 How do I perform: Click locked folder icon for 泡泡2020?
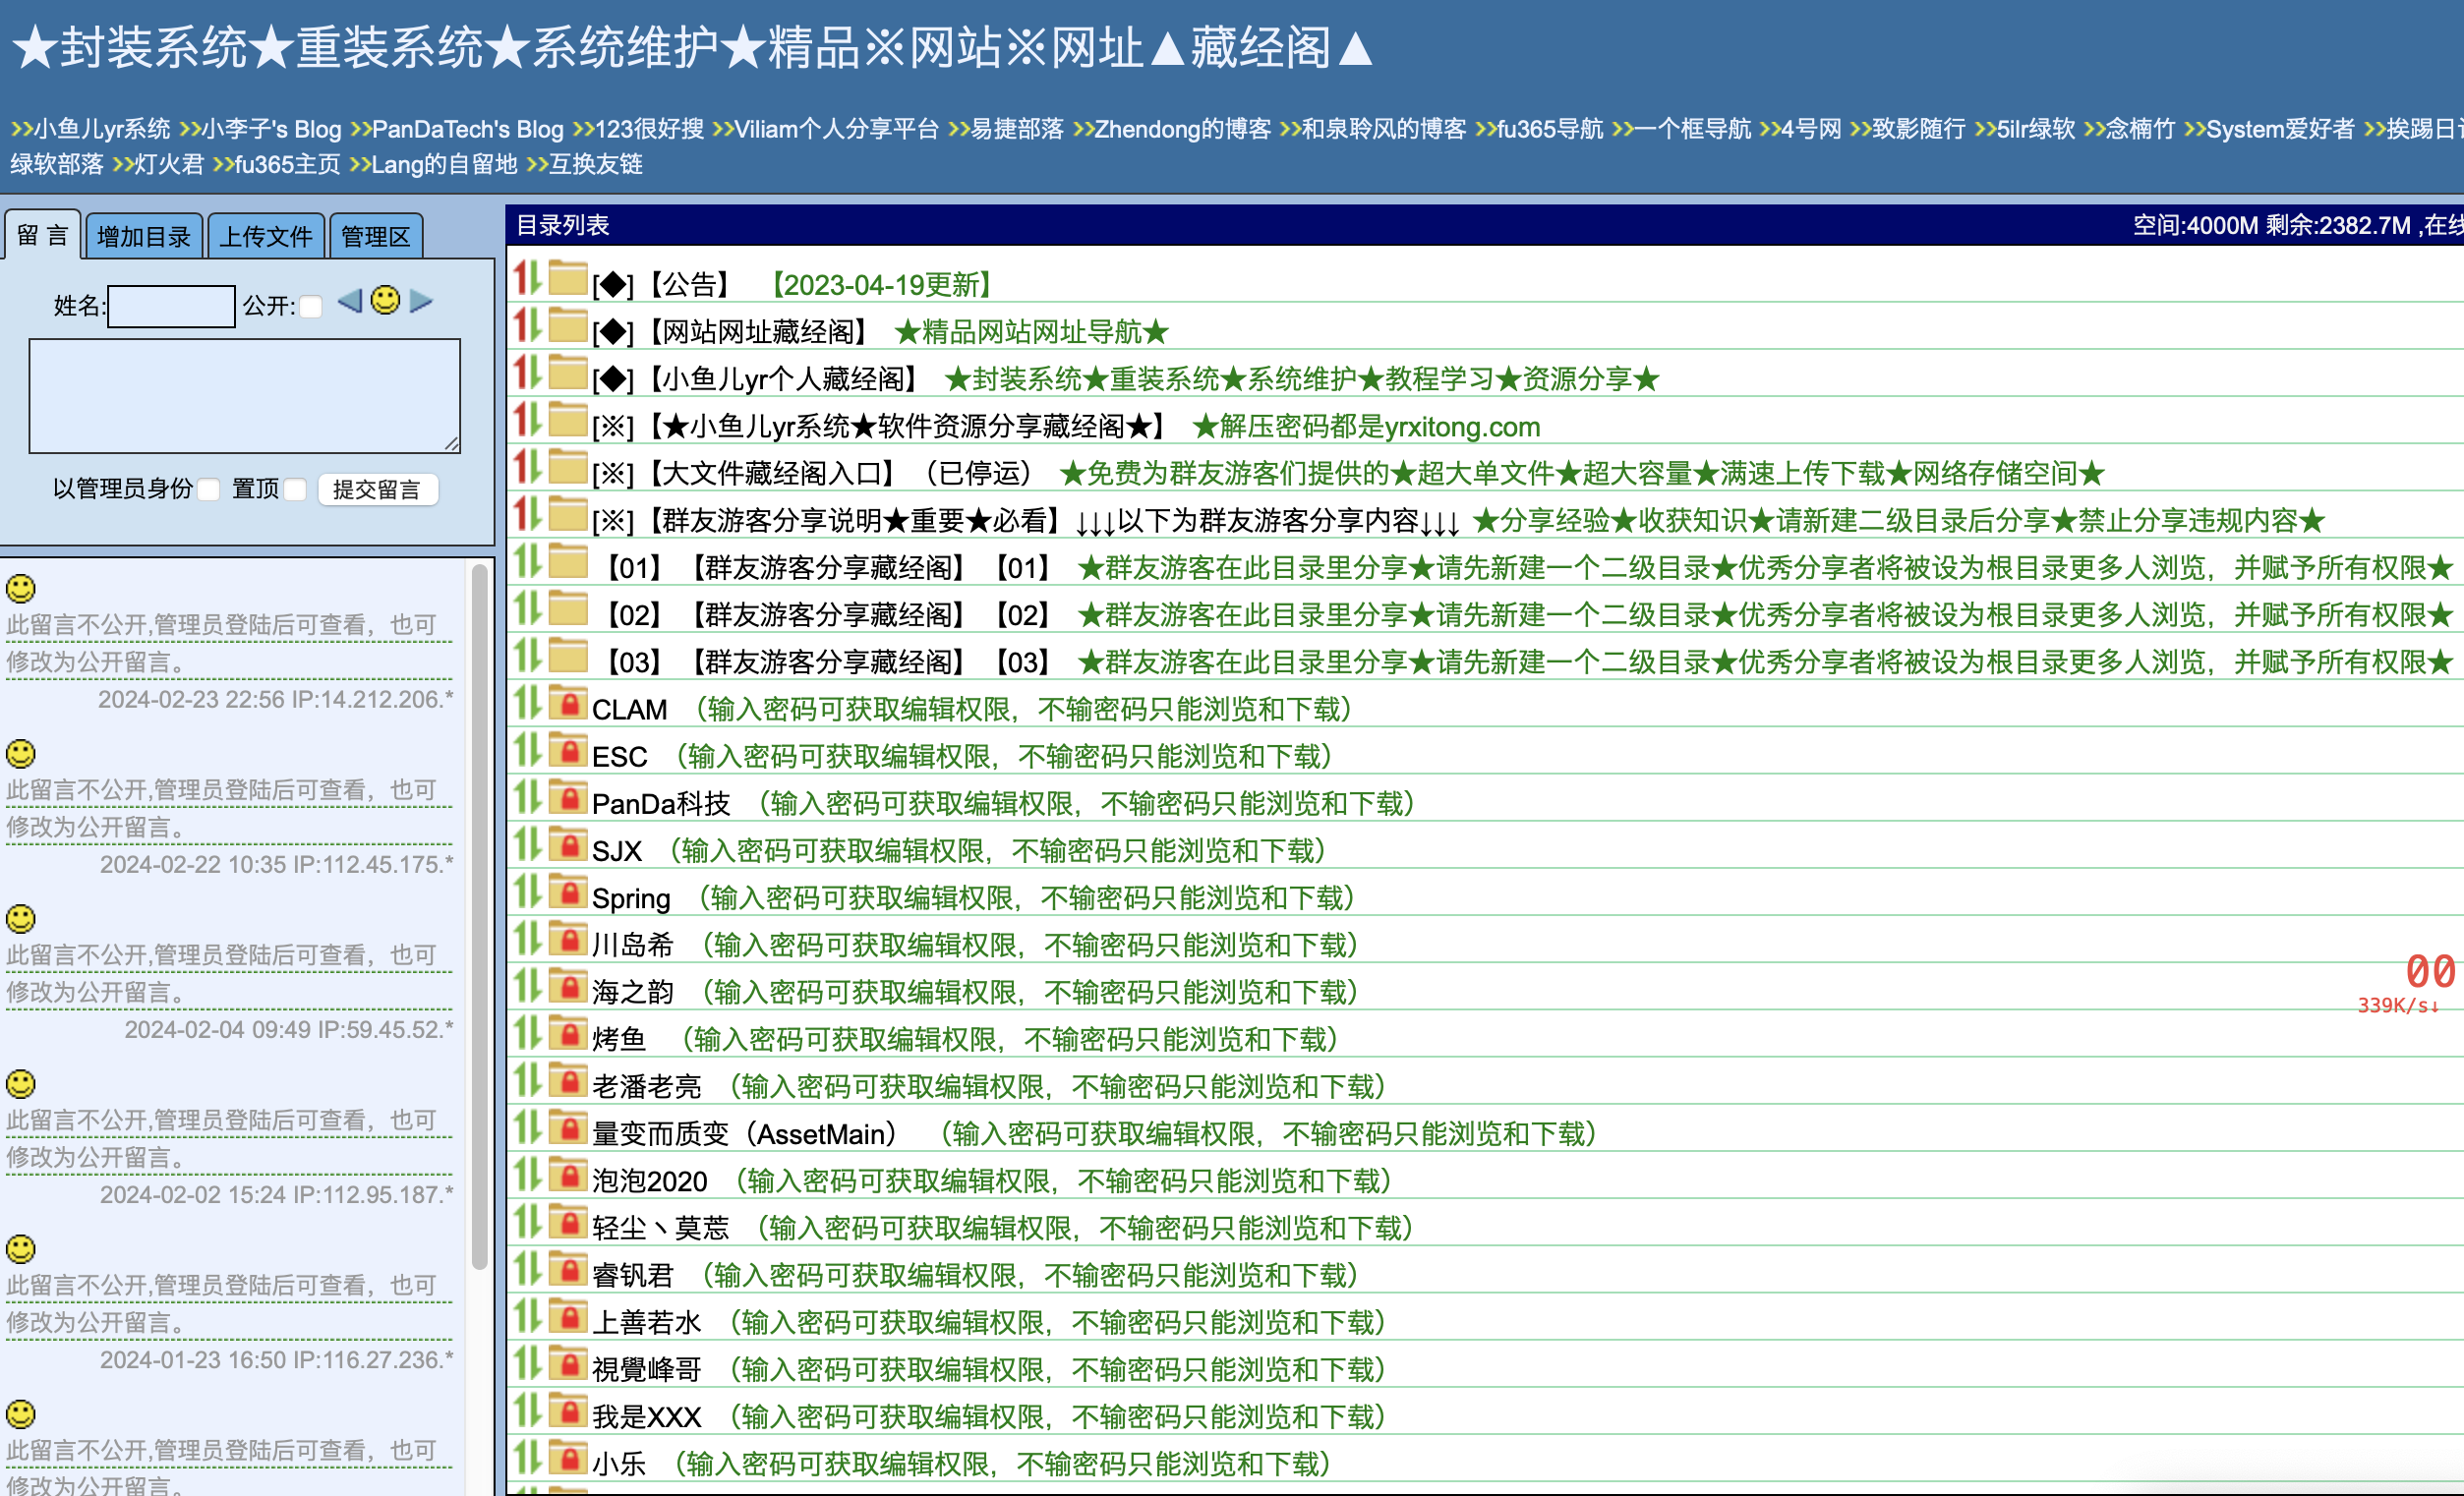(567, 1174)
